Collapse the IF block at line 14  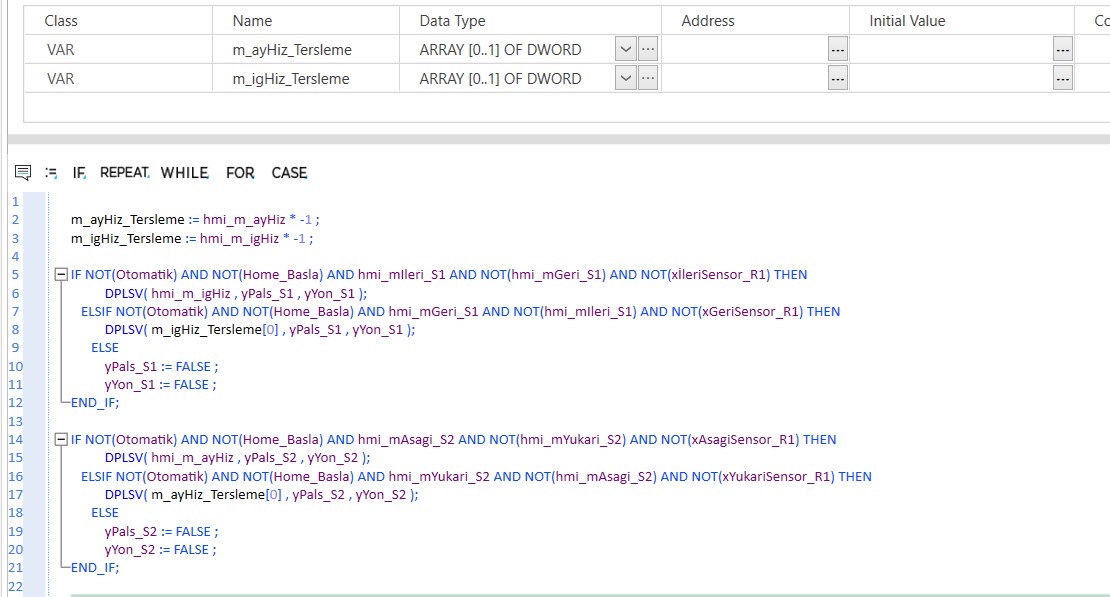(61, 440)
